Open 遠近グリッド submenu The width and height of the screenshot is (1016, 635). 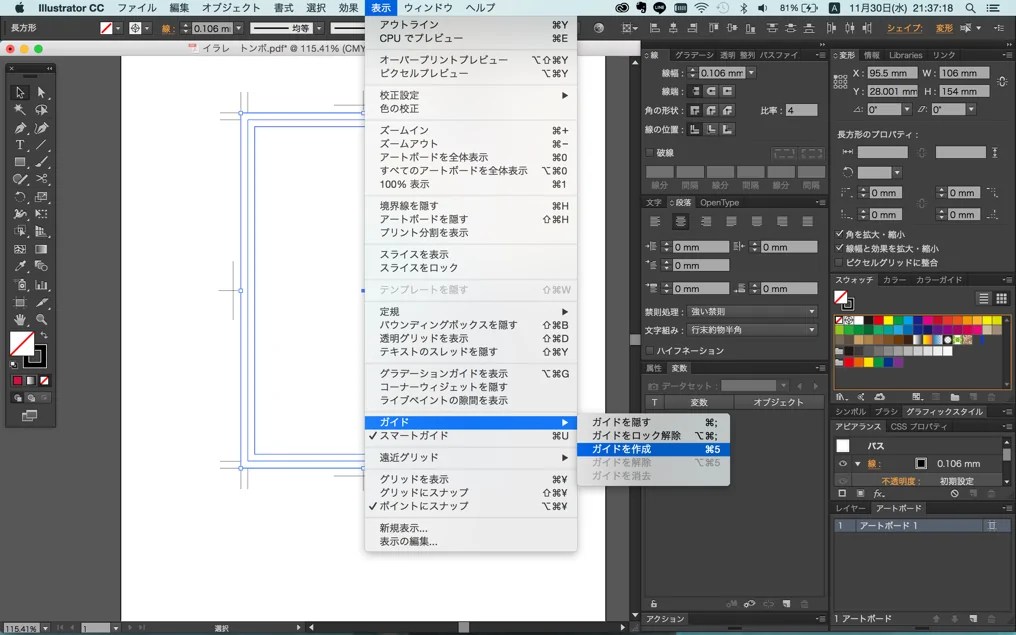pos(470,457)
